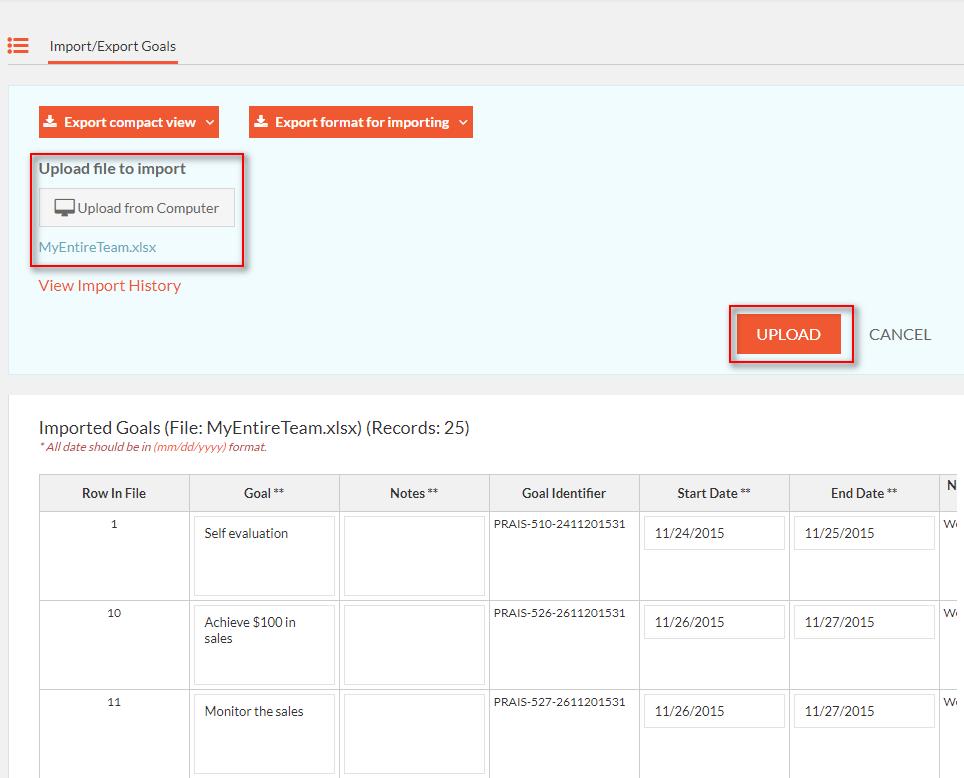Viewport: 964px width, 778px height.
Task: Click the computer monitor icon
Action: [x=64, y=208]
